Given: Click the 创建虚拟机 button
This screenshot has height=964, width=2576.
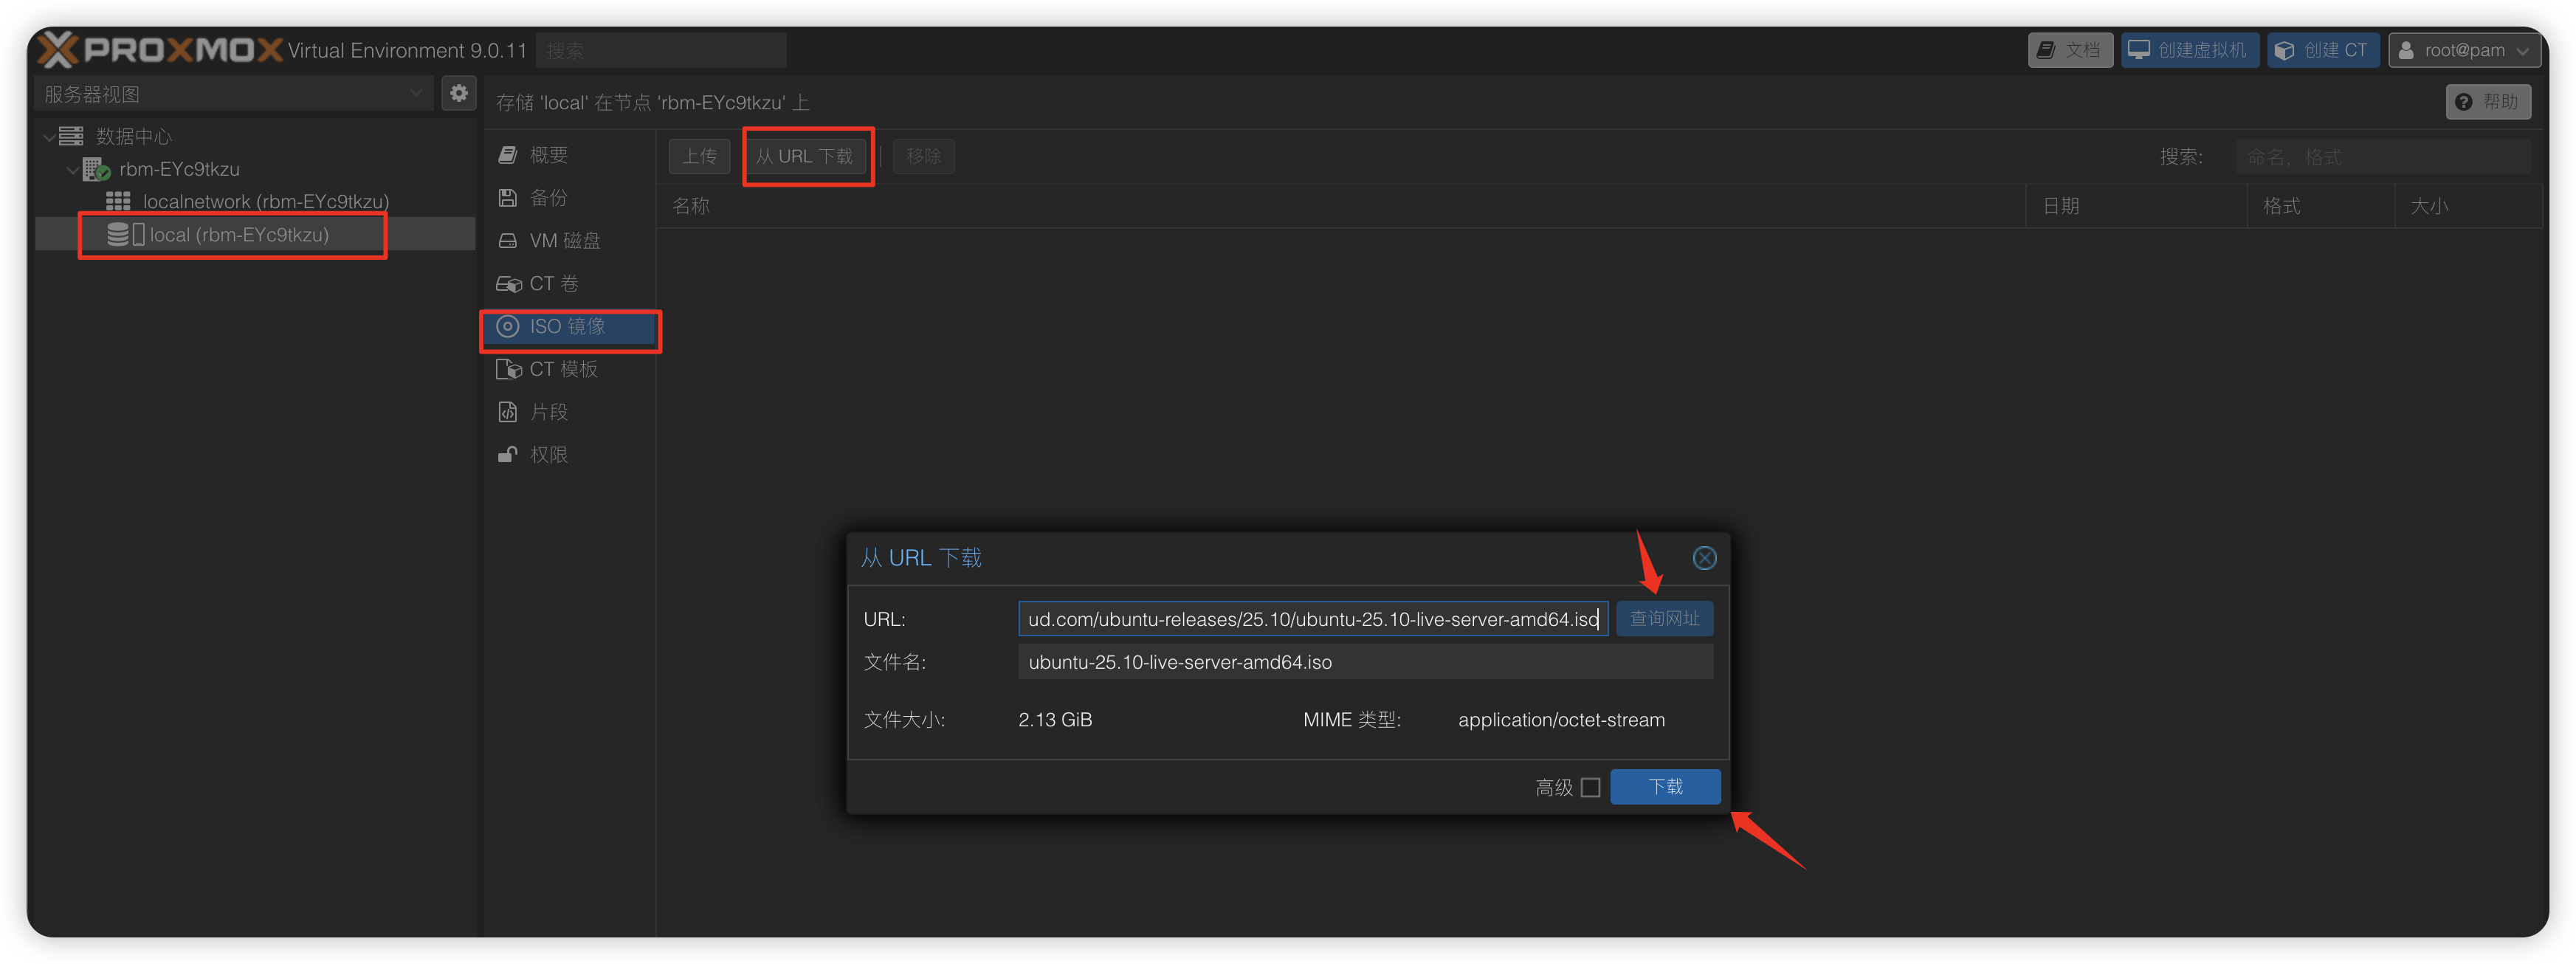Looking at the screenshot, I should click(x=2189, y=50).
